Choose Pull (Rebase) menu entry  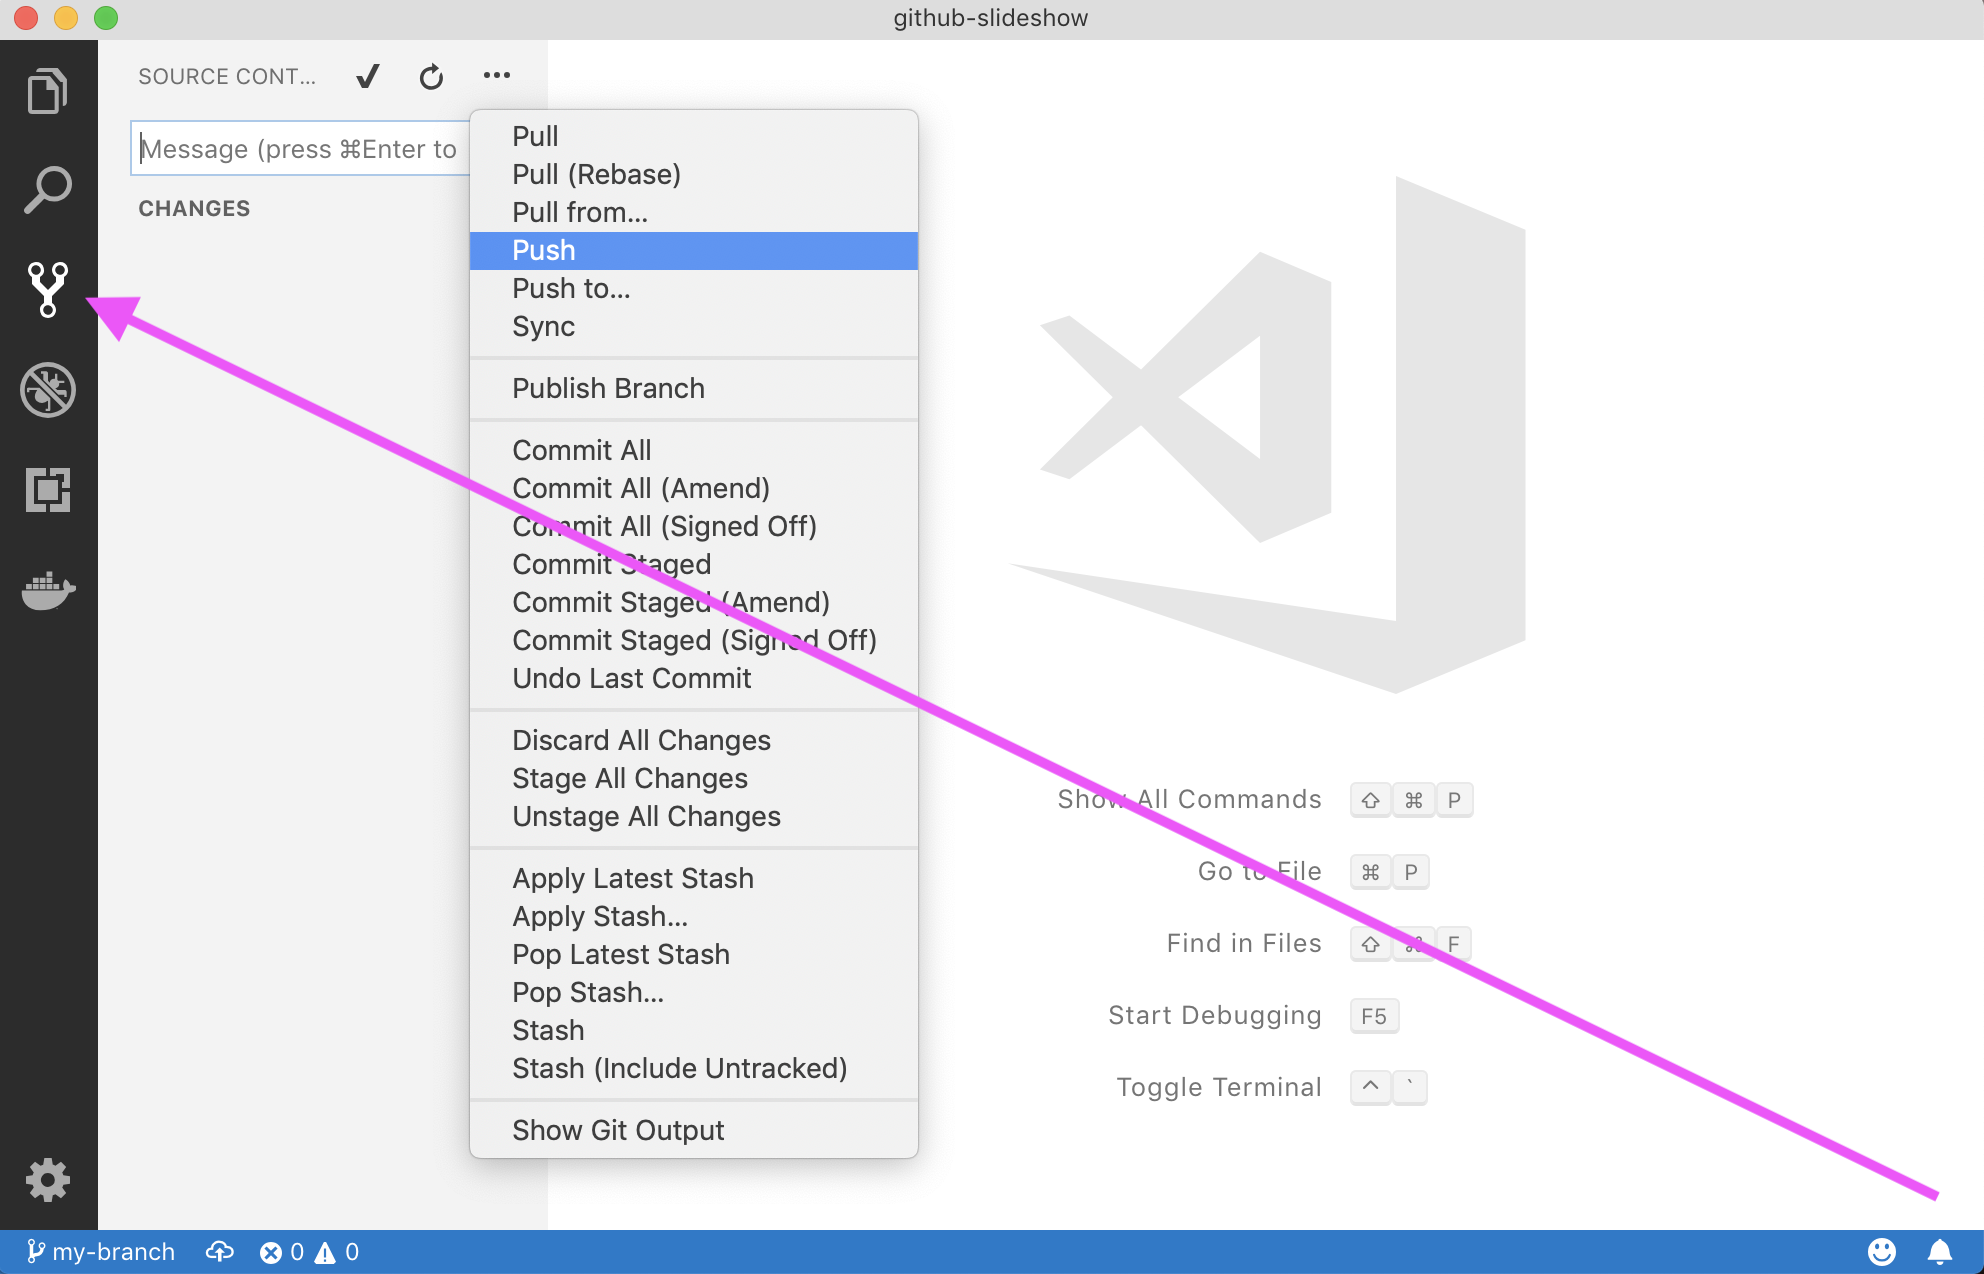(694, 174)
